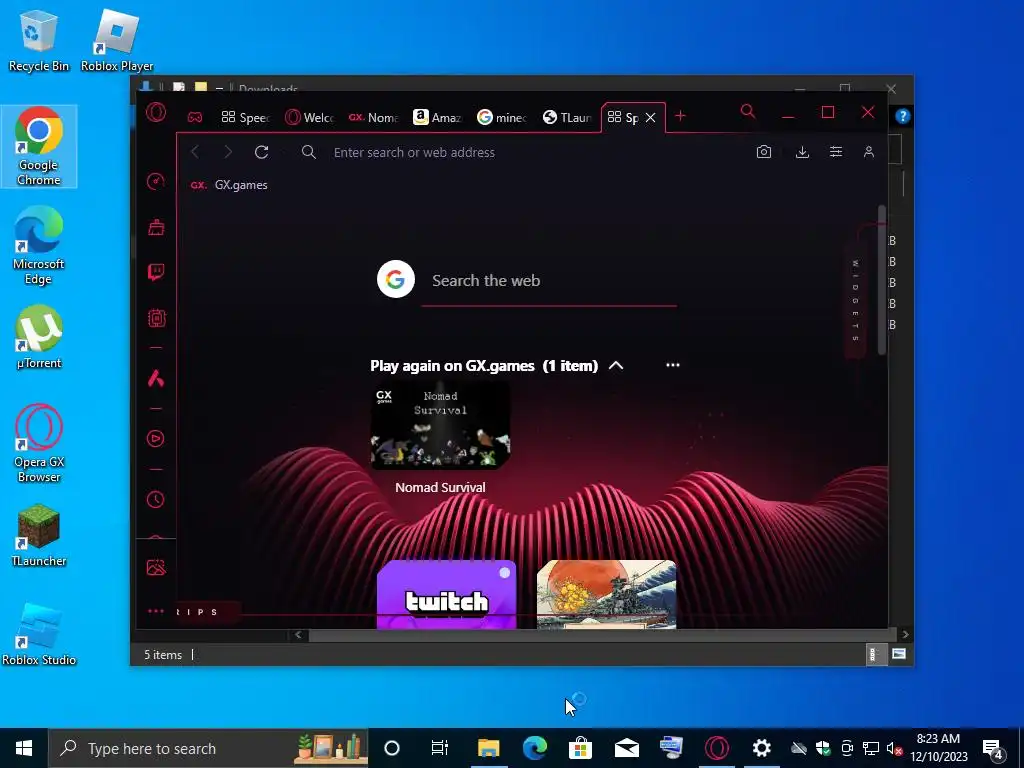Switch to the Welcome tab

310,118
